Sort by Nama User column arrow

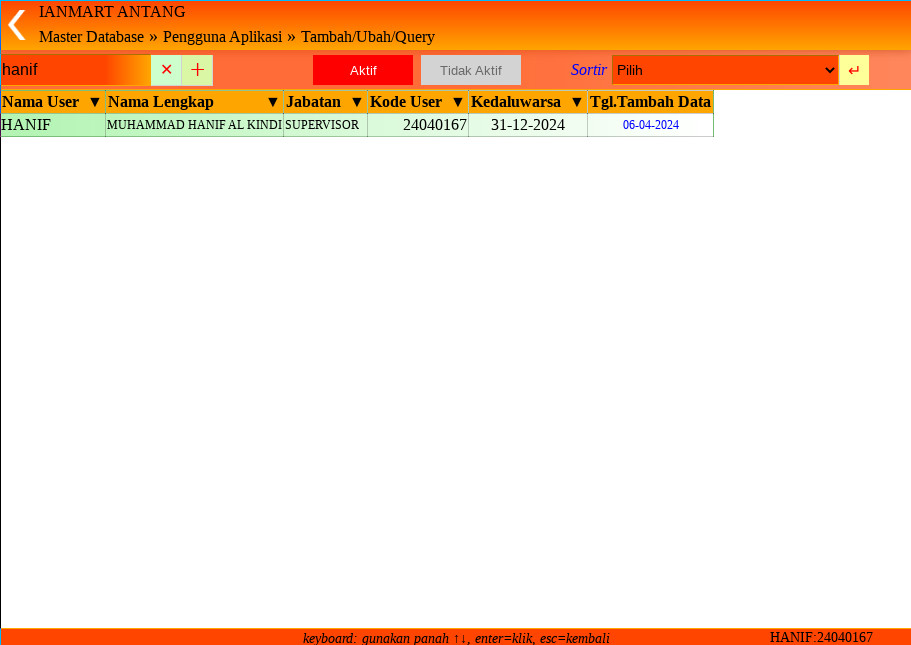[x=95, y=102]
